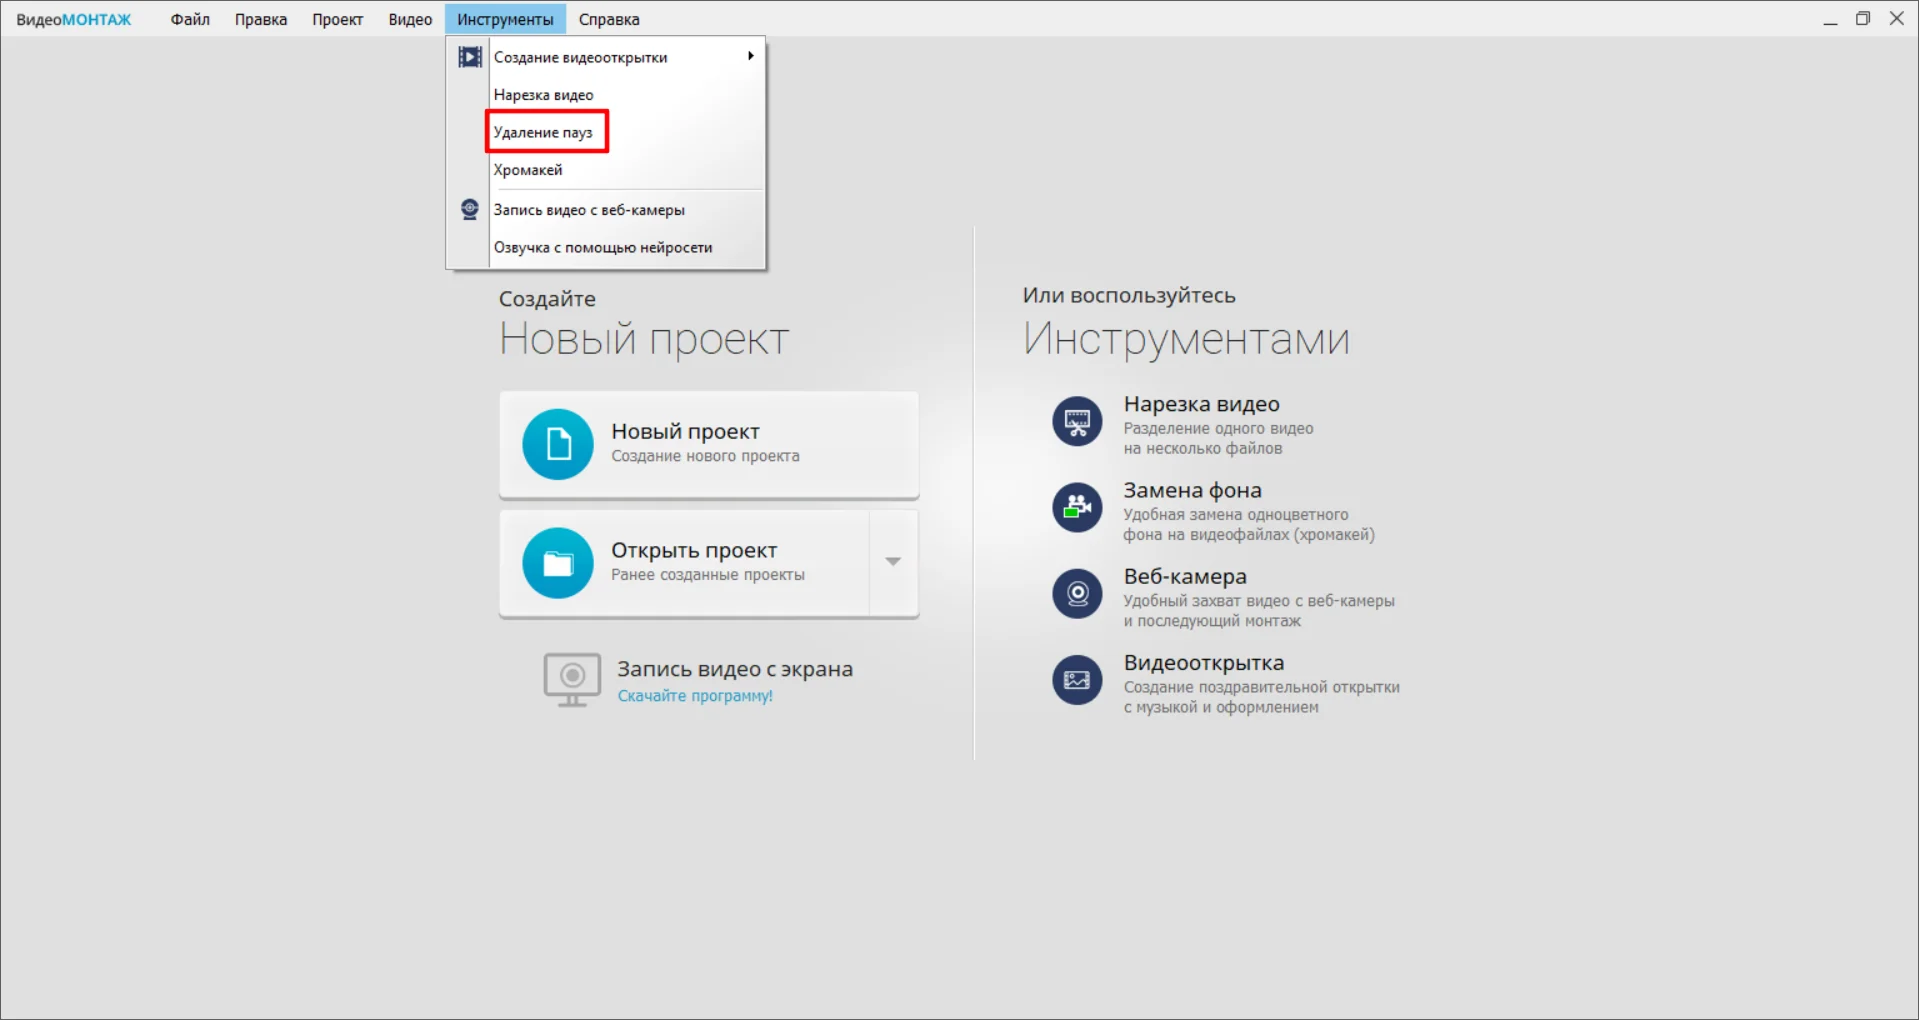
Task: Select Озвучка с помощью нейросети menu entry
Action: 603,248
